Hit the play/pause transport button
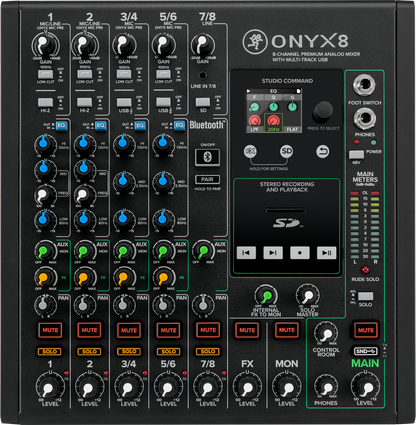Image resolution: width=416 pixels, height=425 pixels. (x=326, y=253)
